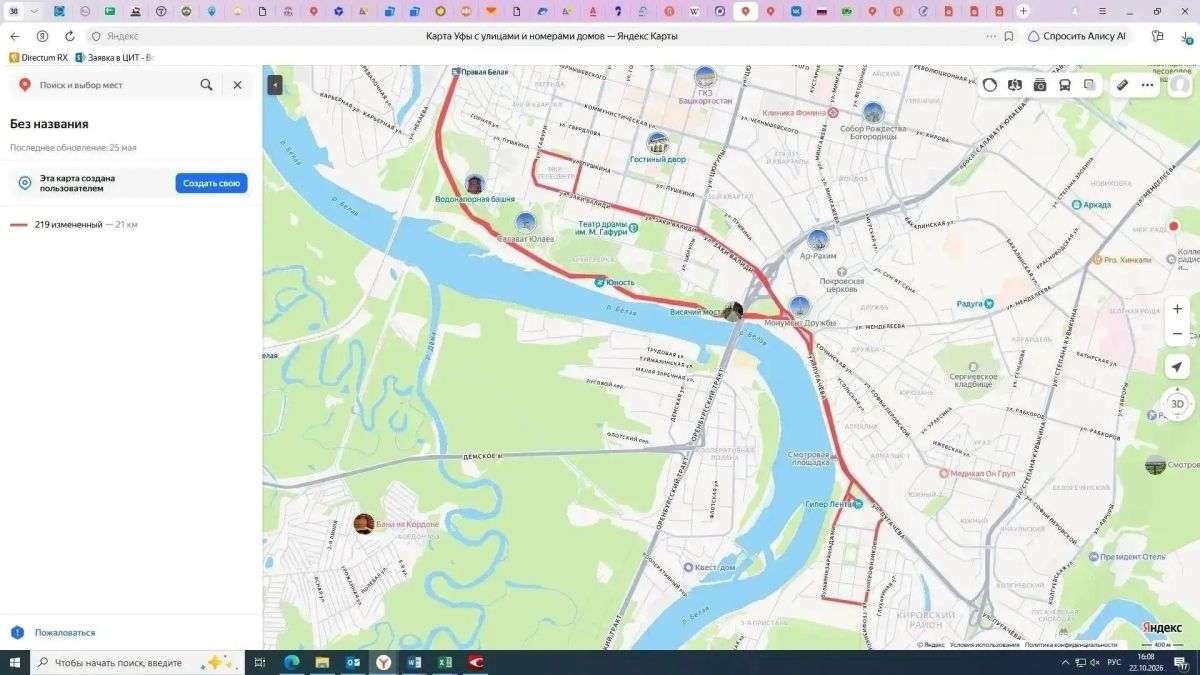The image size is (1200, 675).
Task: Open the map layers selector
Action: pyautogui.click(x=1090, y=85)
